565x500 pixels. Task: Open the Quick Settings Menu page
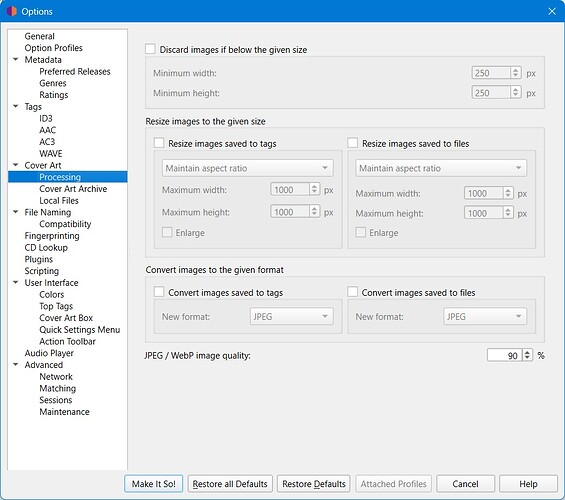coord(80,330)
